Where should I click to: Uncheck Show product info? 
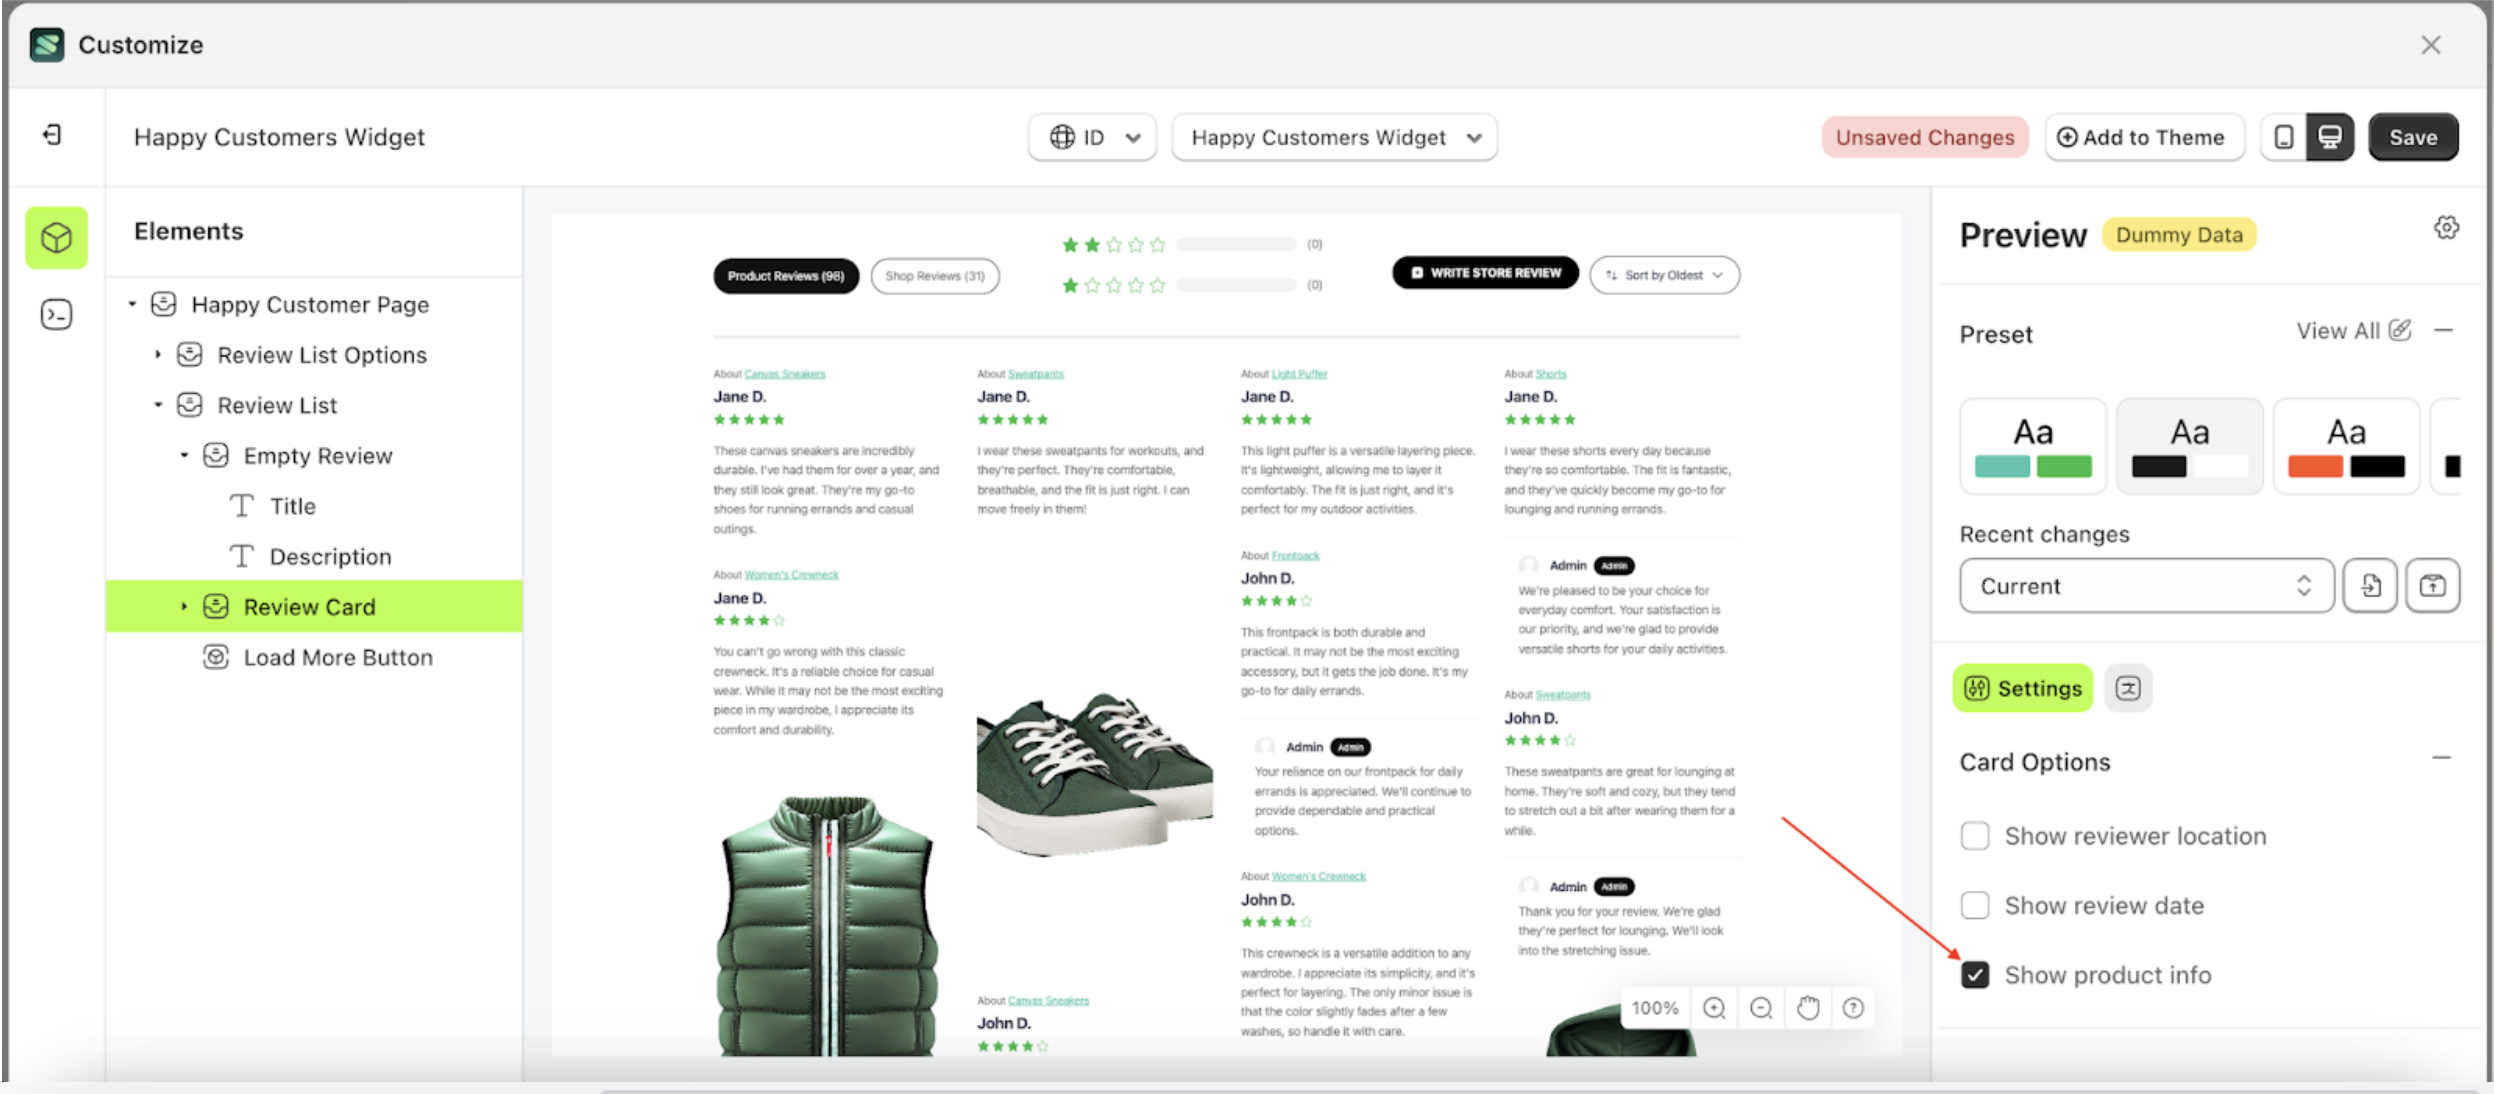pyautogui.click(x=1975, y=975)
